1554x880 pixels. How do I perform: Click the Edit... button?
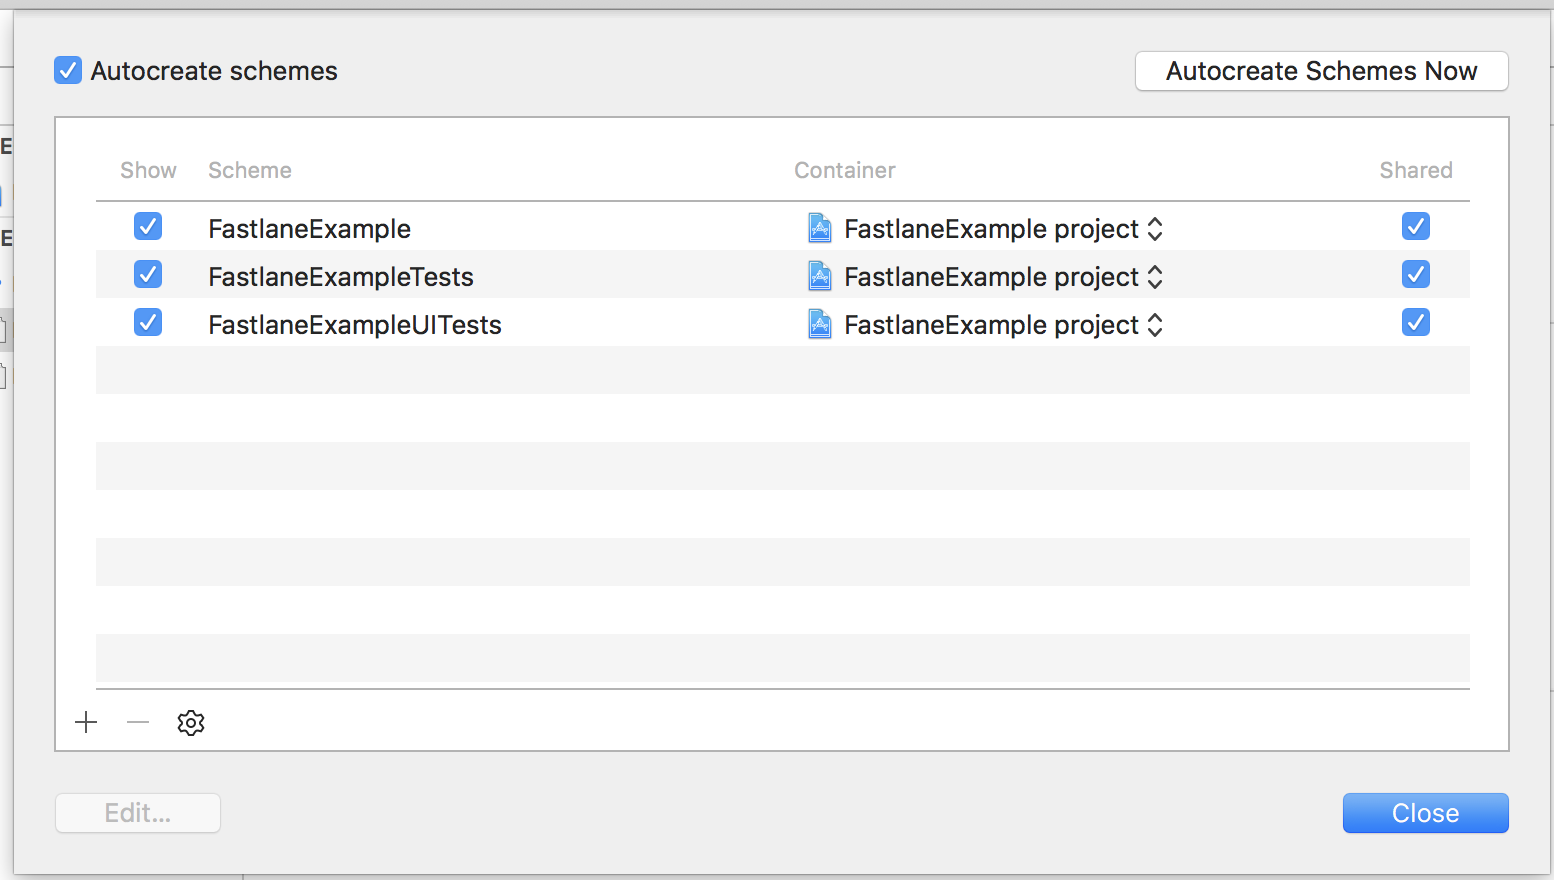coord(138,813)
